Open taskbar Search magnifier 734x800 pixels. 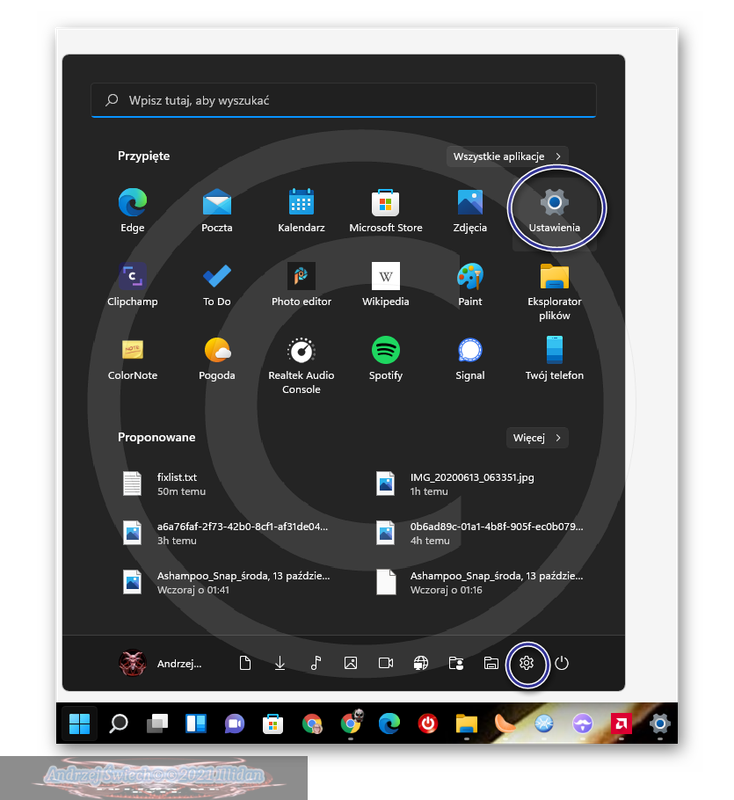pos(118,723)
